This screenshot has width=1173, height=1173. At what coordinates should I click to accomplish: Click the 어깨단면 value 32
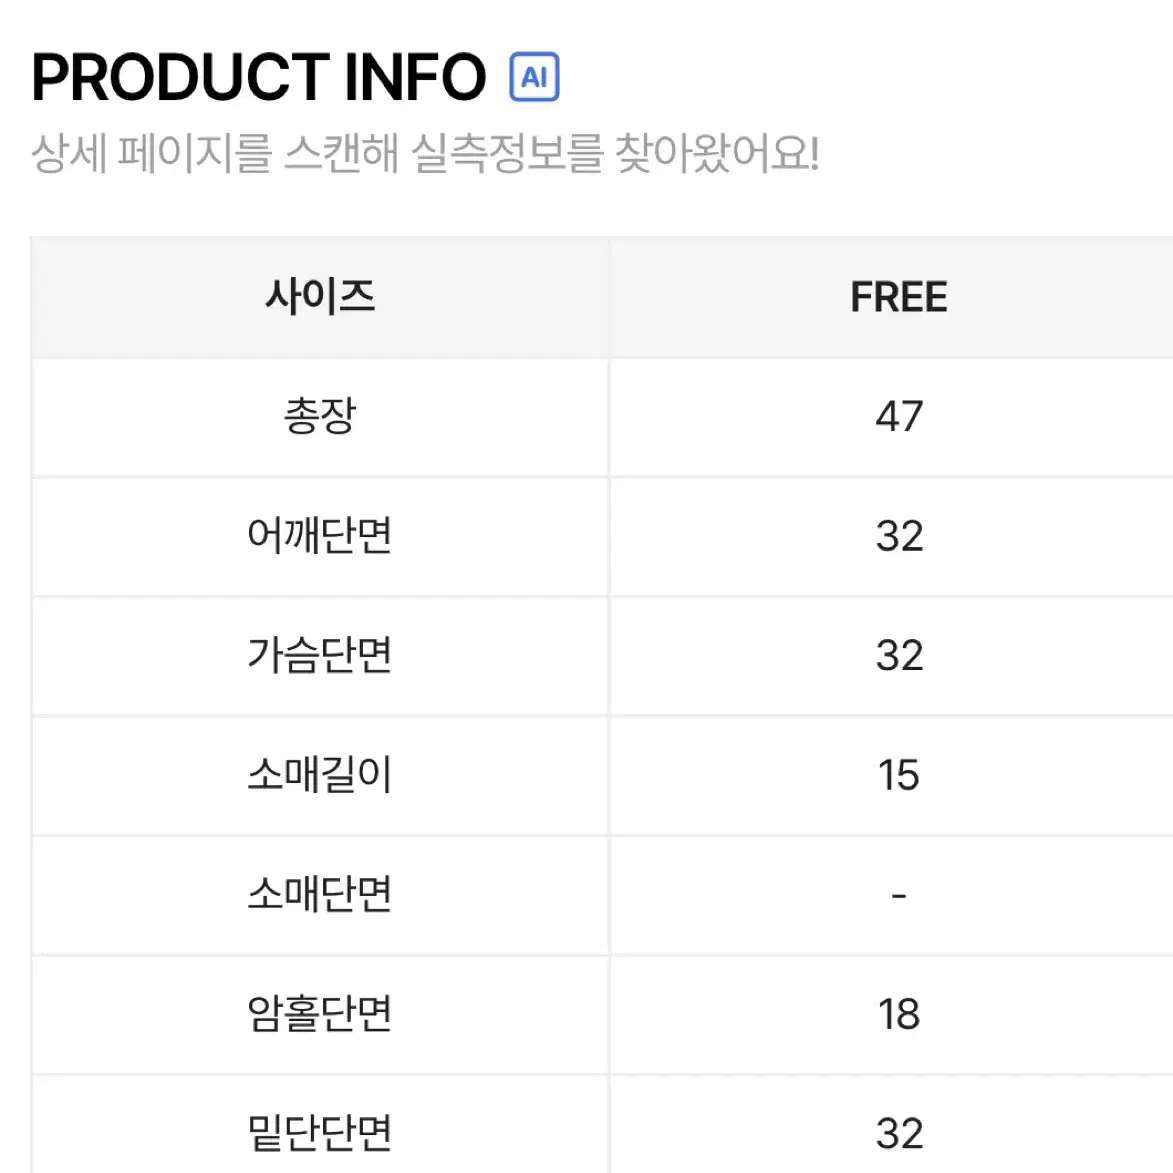pyautogui.click(x=899, y=536)
